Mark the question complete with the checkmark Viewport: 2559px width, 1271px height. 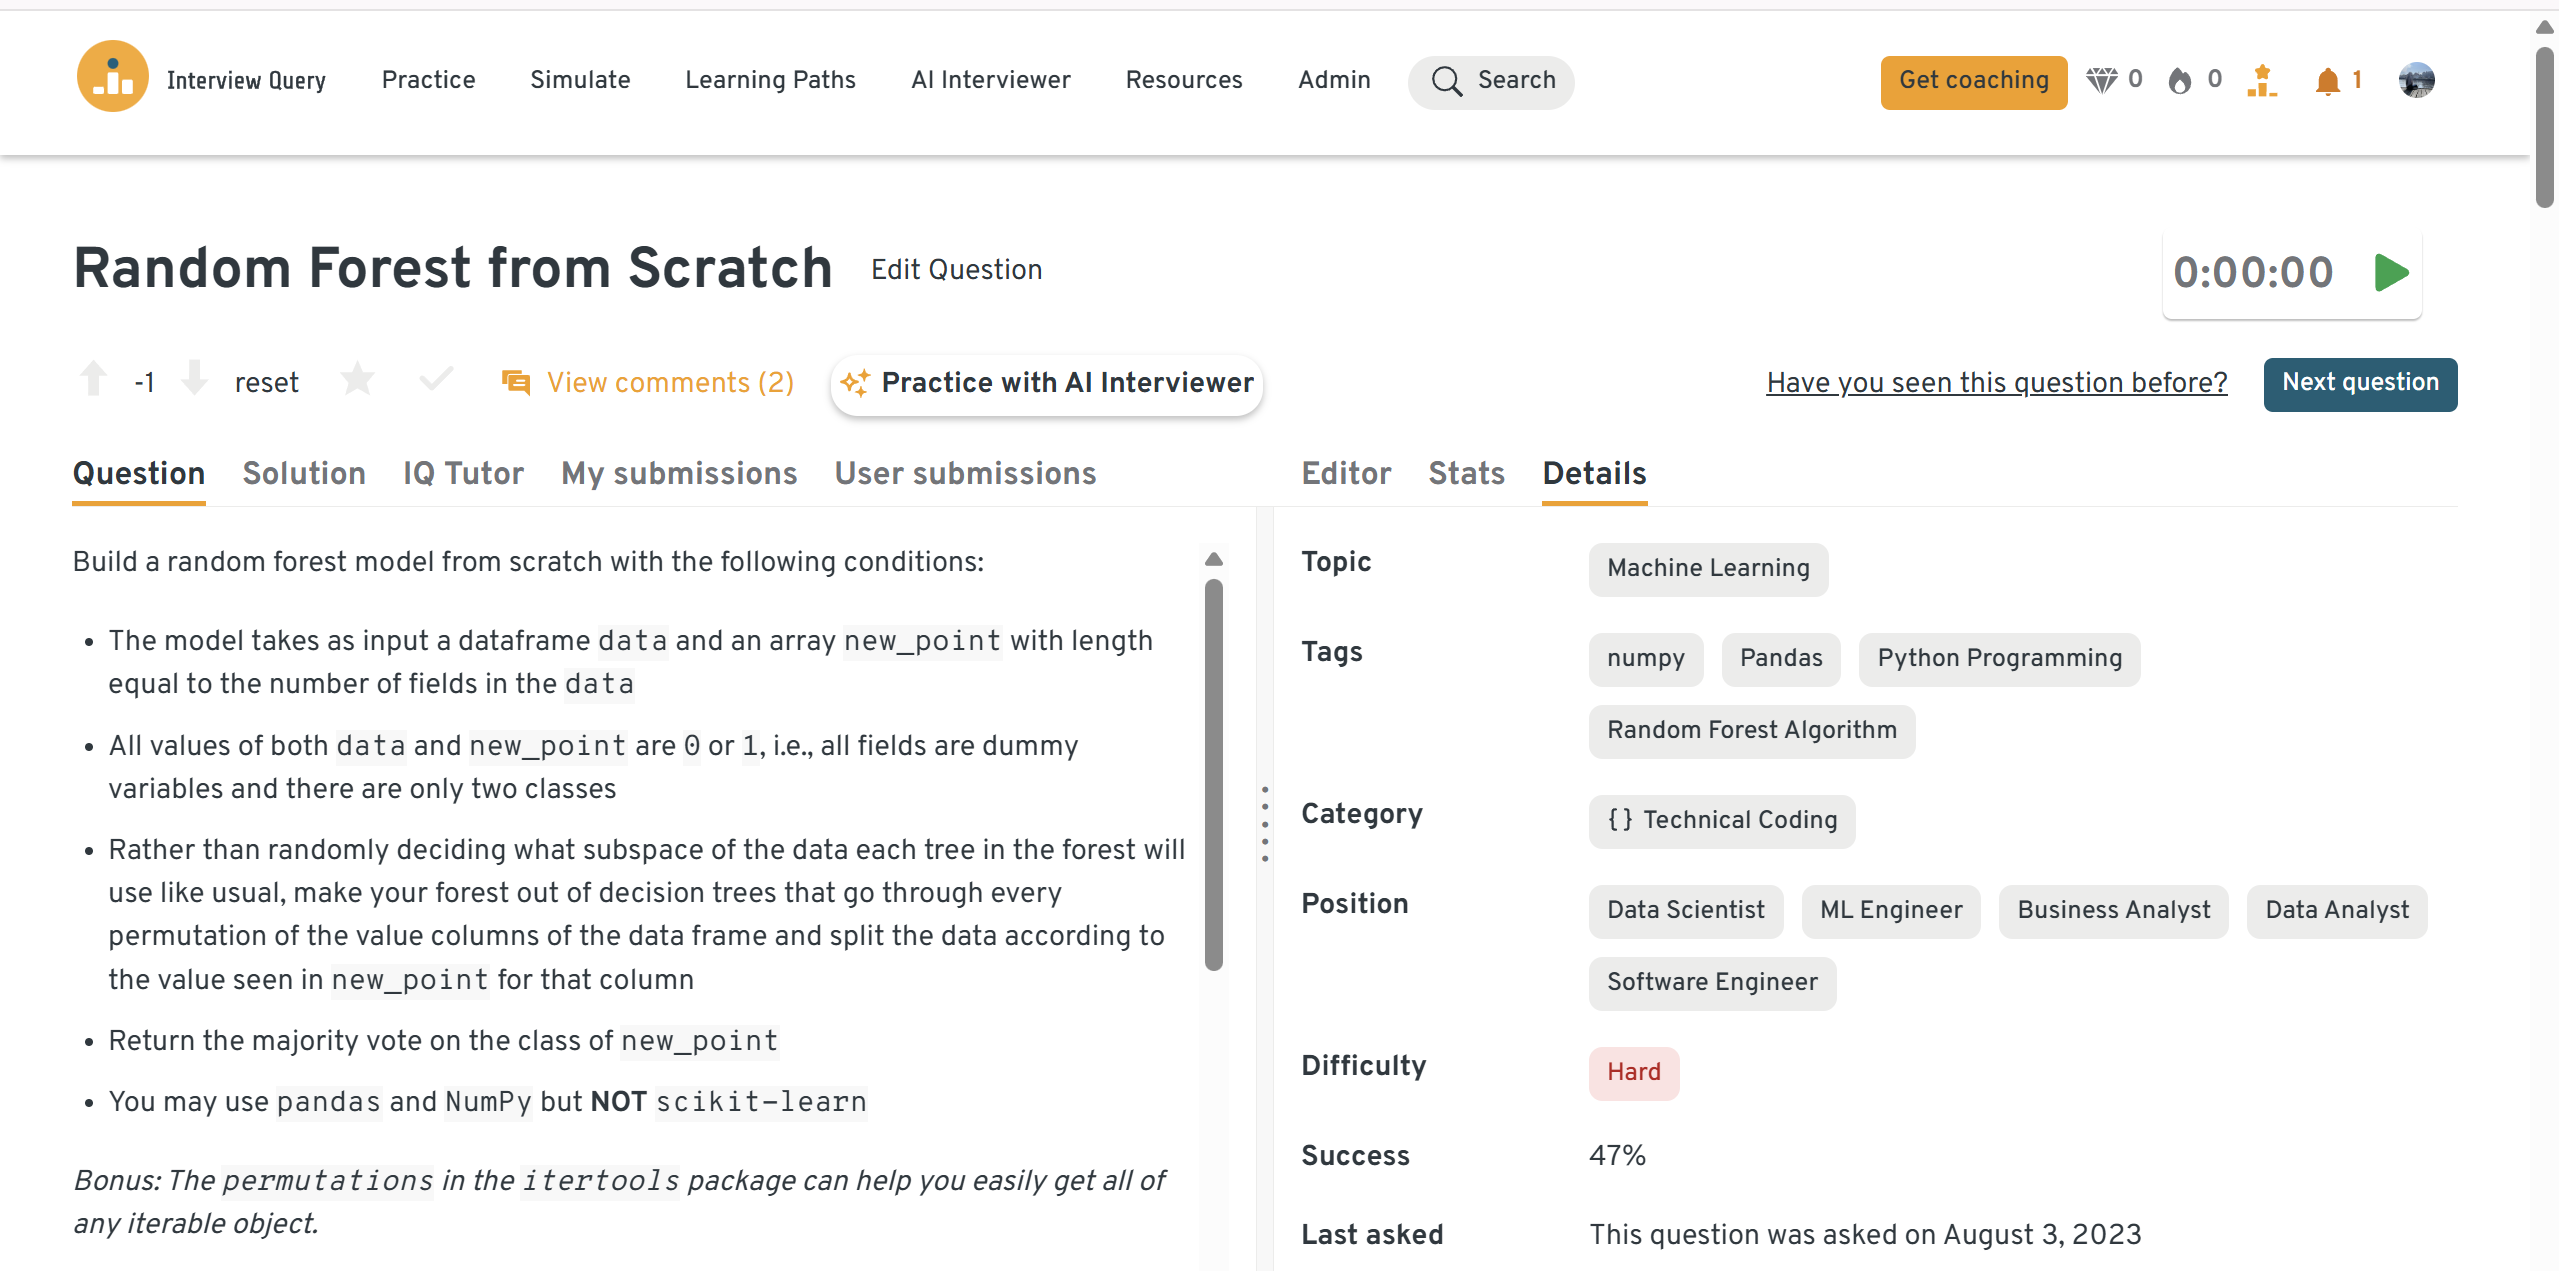[x=436, y=379]
